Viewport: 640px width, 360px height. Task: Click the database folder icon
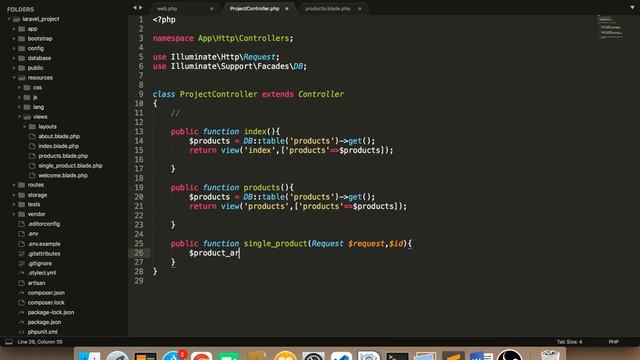[x=22, y=58]
